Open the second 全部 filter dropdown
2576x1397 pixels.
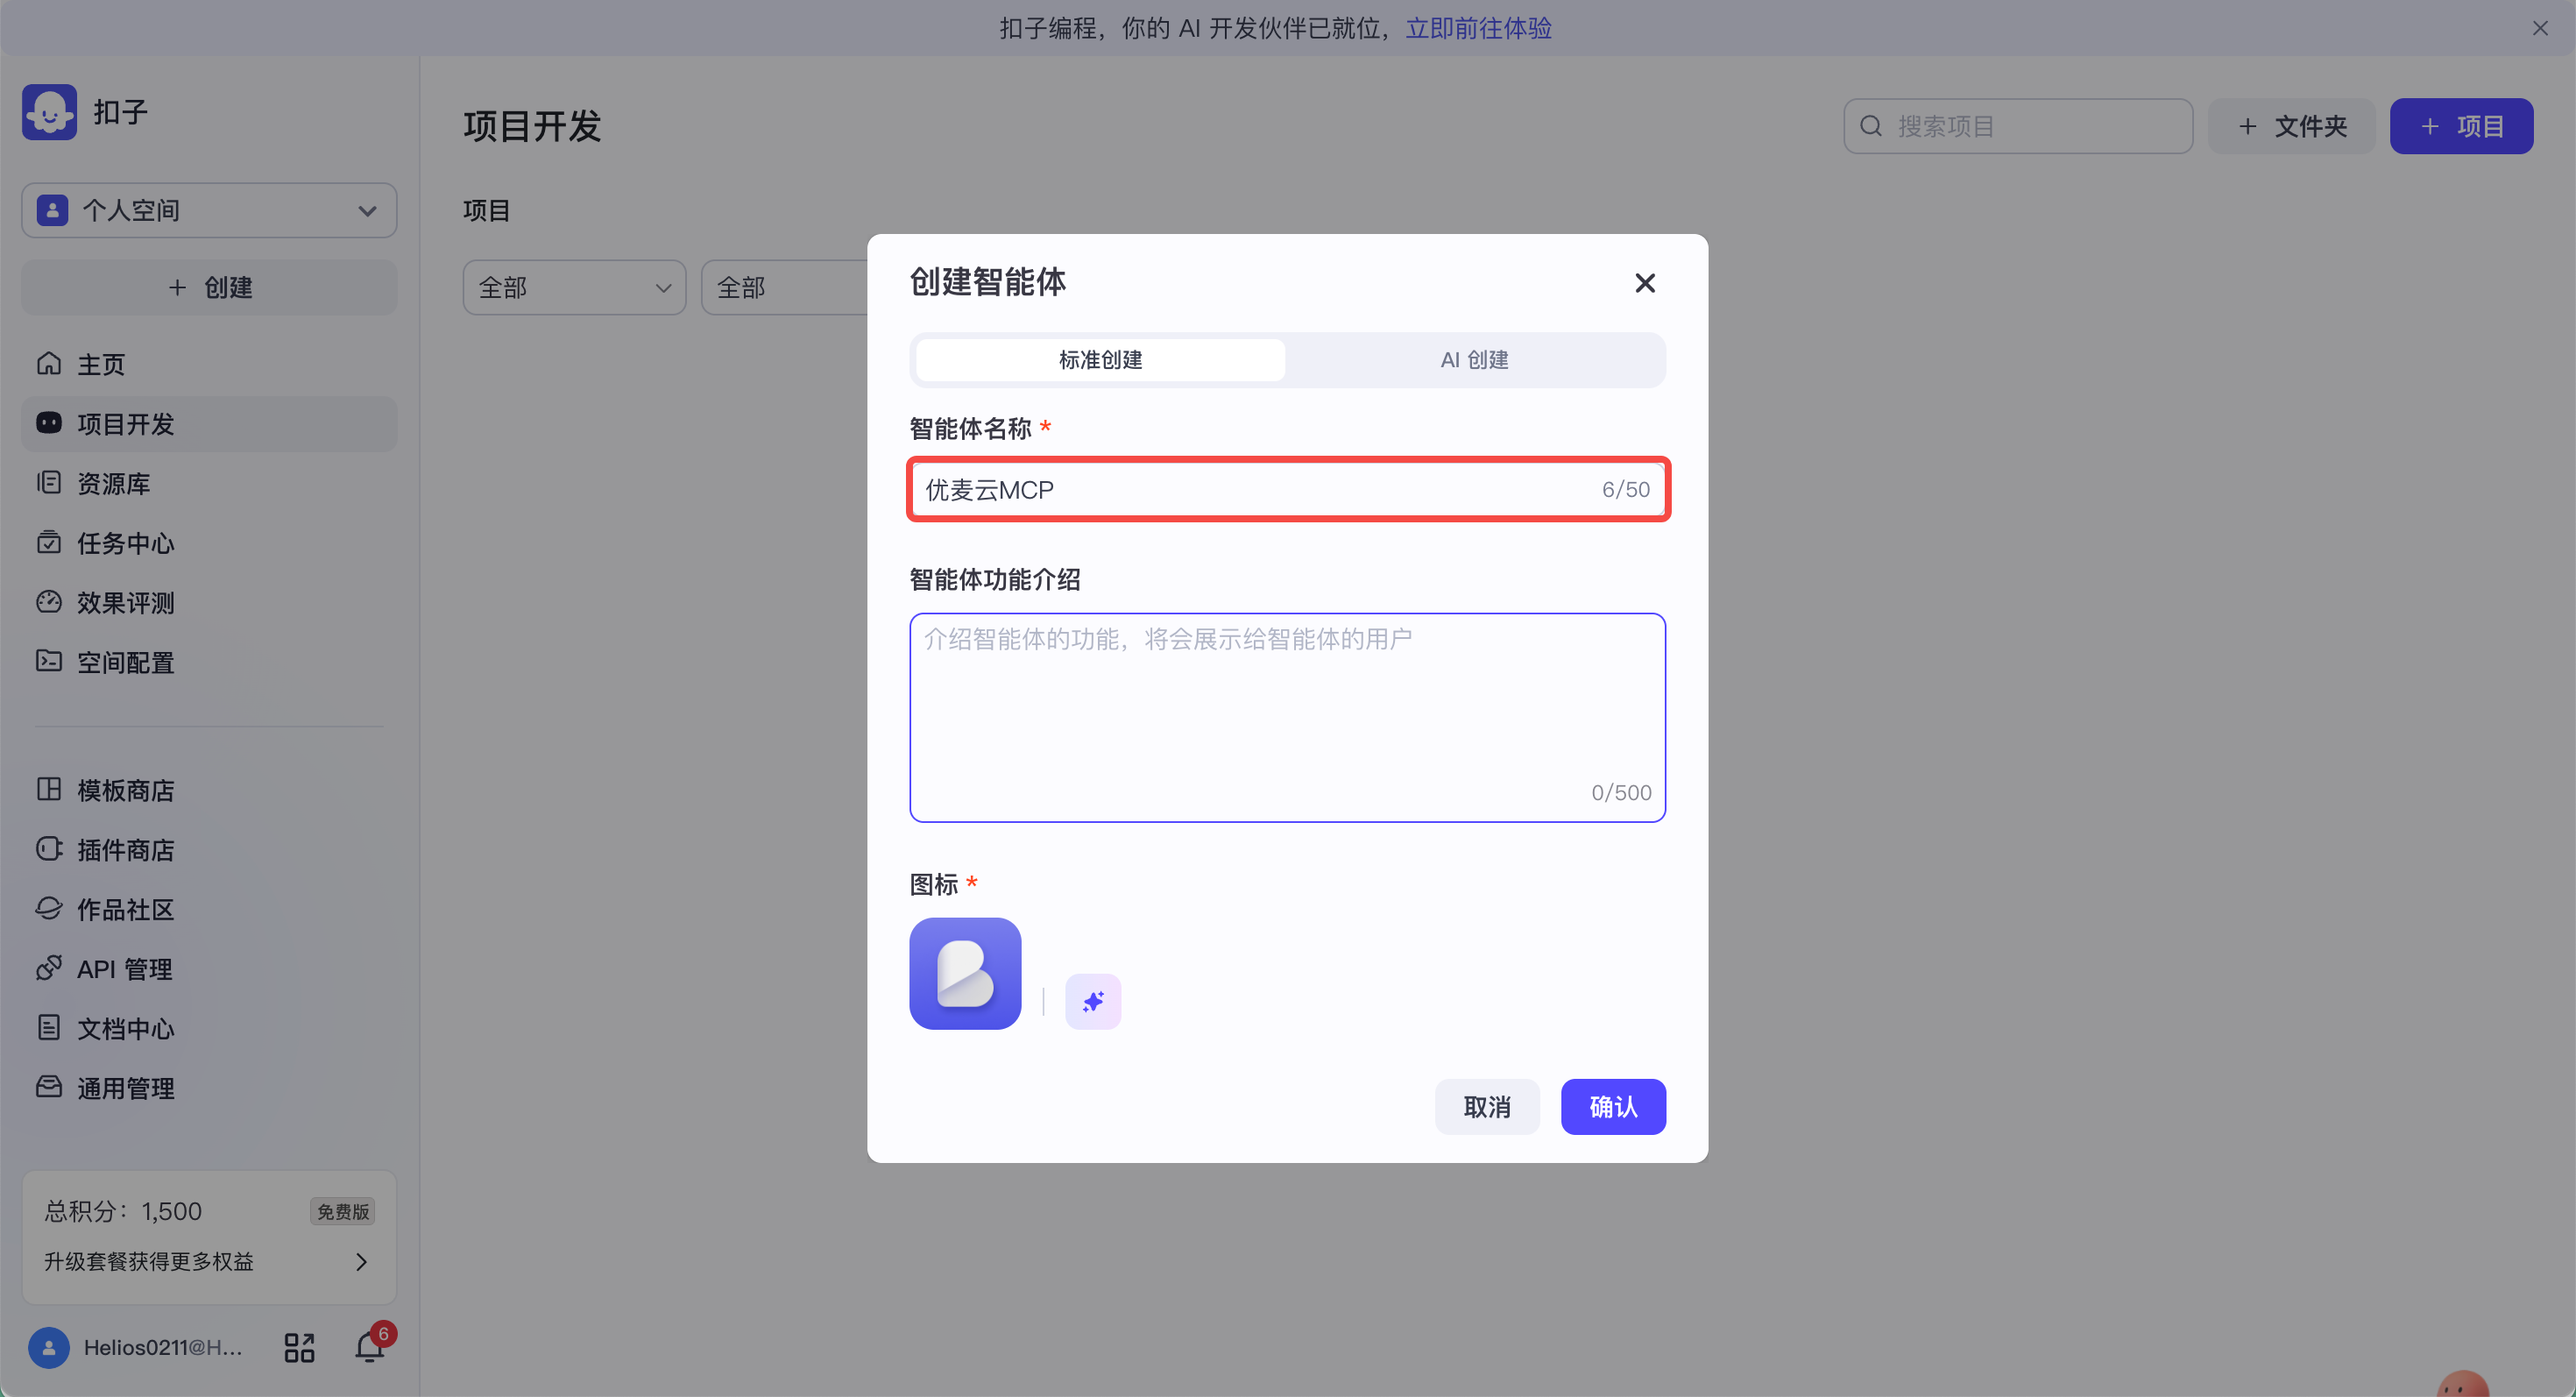pyautogui.click(x=785, y=288)
